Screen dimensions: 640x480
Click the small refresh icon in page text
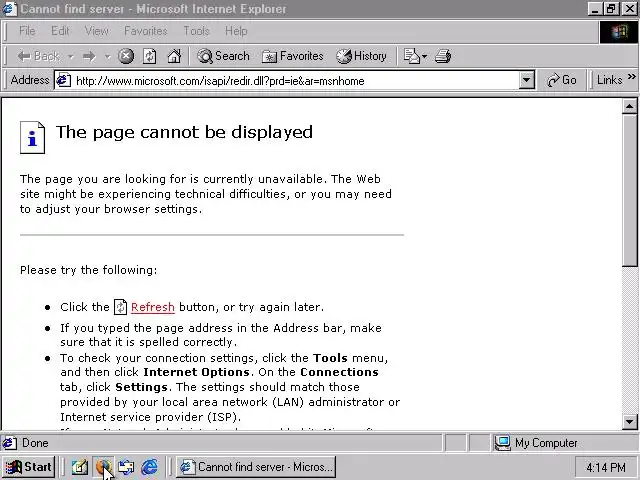(x=120, y=307)
